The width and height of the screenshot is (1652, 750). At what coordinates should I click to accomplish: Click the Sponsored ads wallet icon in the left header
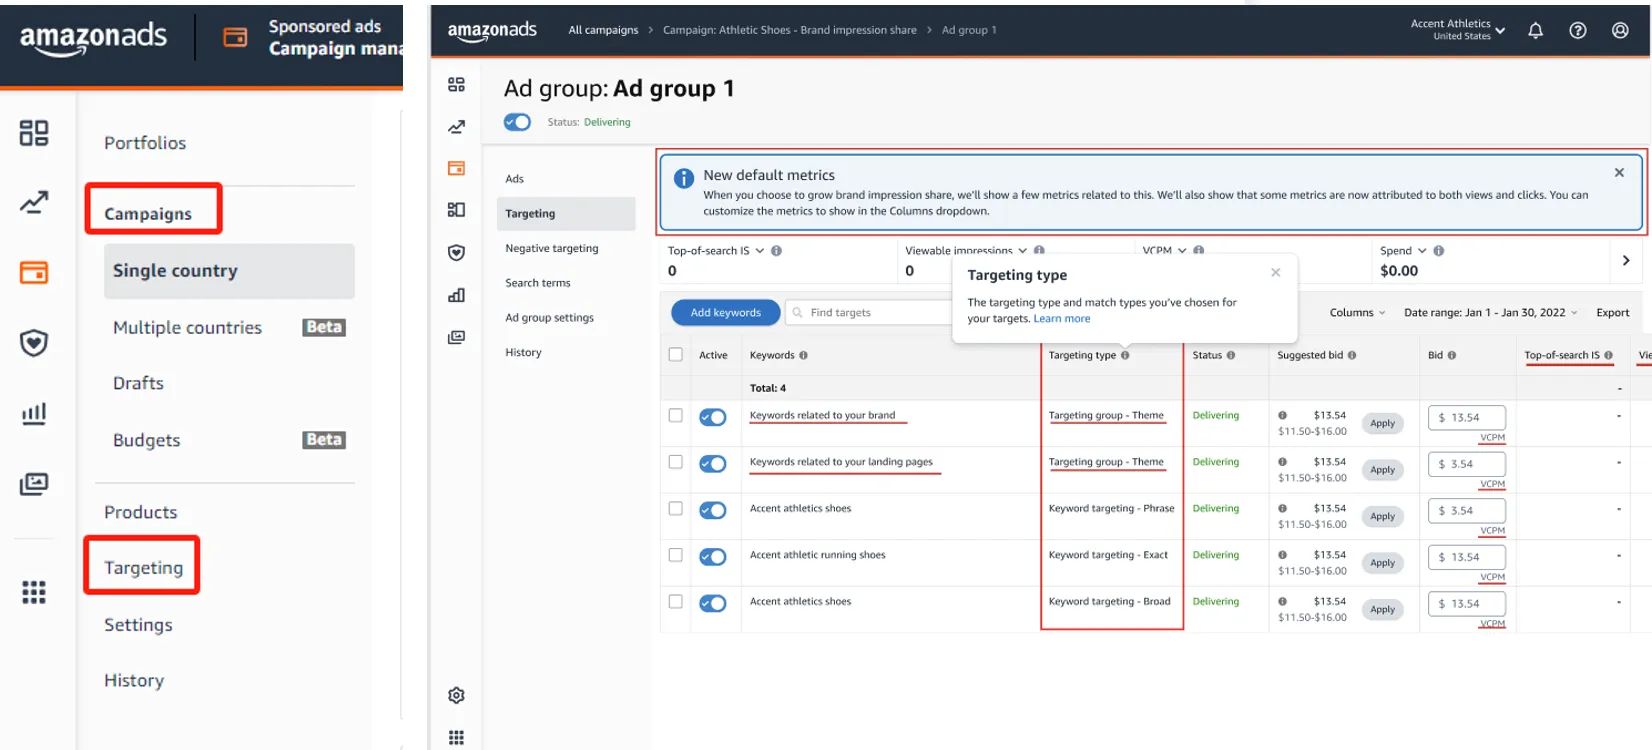pyautogui.click(x=235, y=37)
